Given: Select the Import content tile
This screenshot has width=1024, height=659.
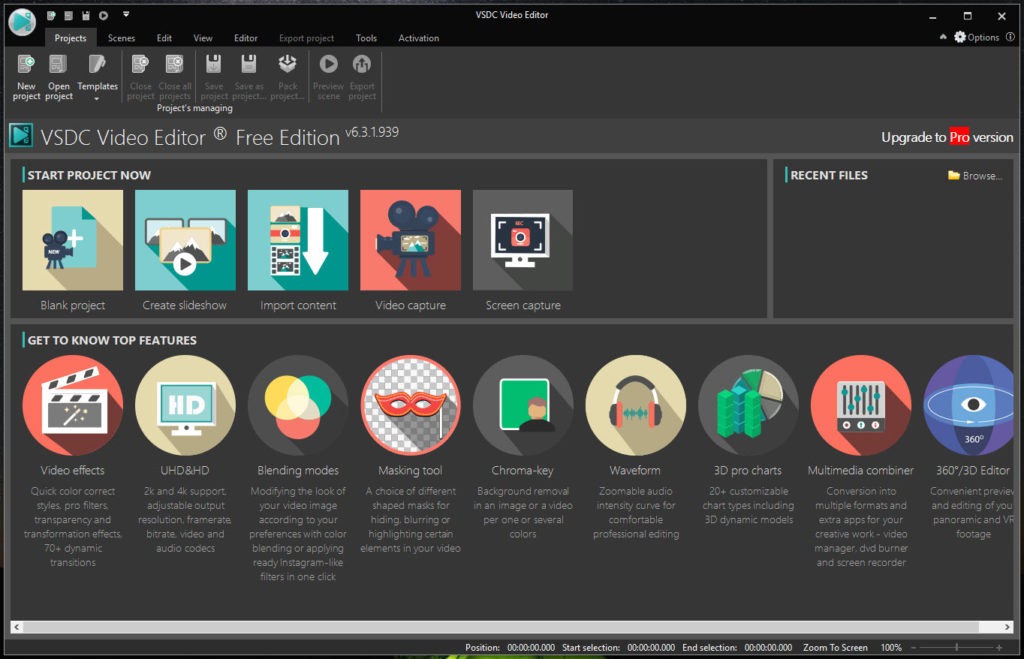Looking at the screenshot, I should [298, 240].
